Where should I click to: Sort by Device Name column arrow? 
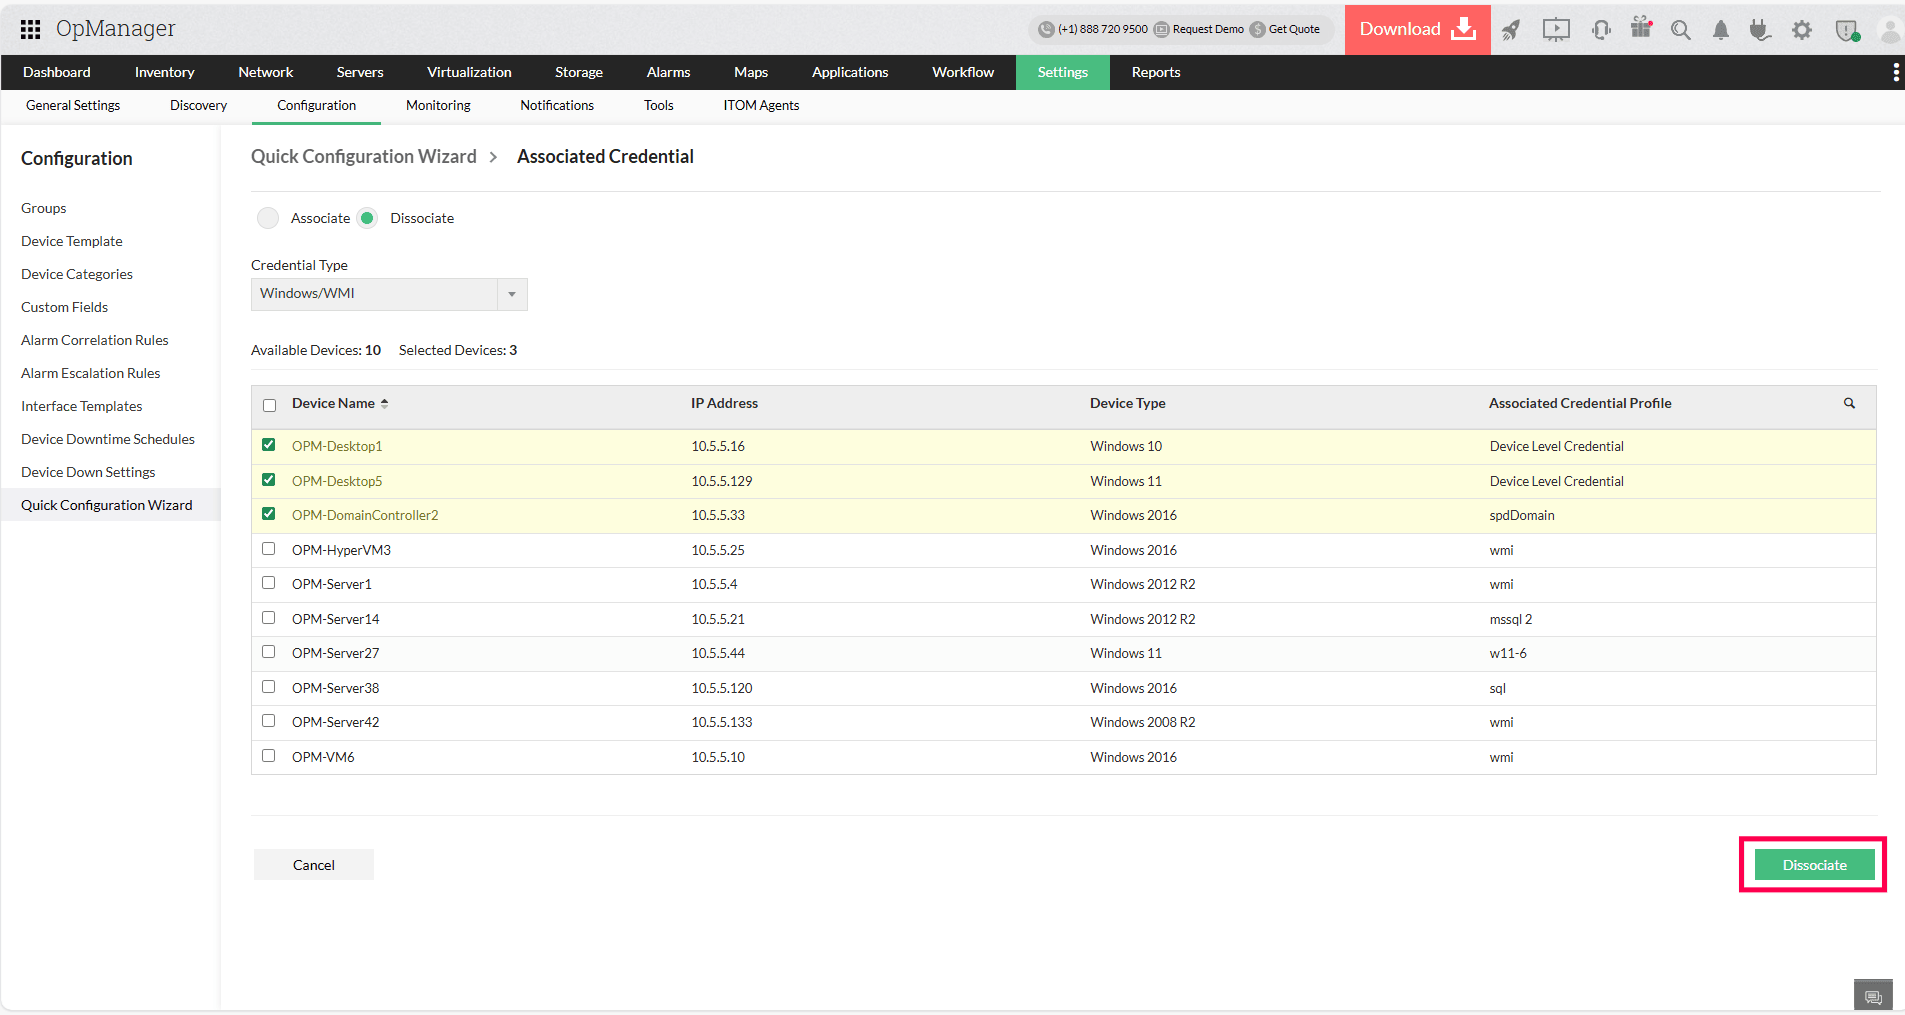[x=384, y=403]
